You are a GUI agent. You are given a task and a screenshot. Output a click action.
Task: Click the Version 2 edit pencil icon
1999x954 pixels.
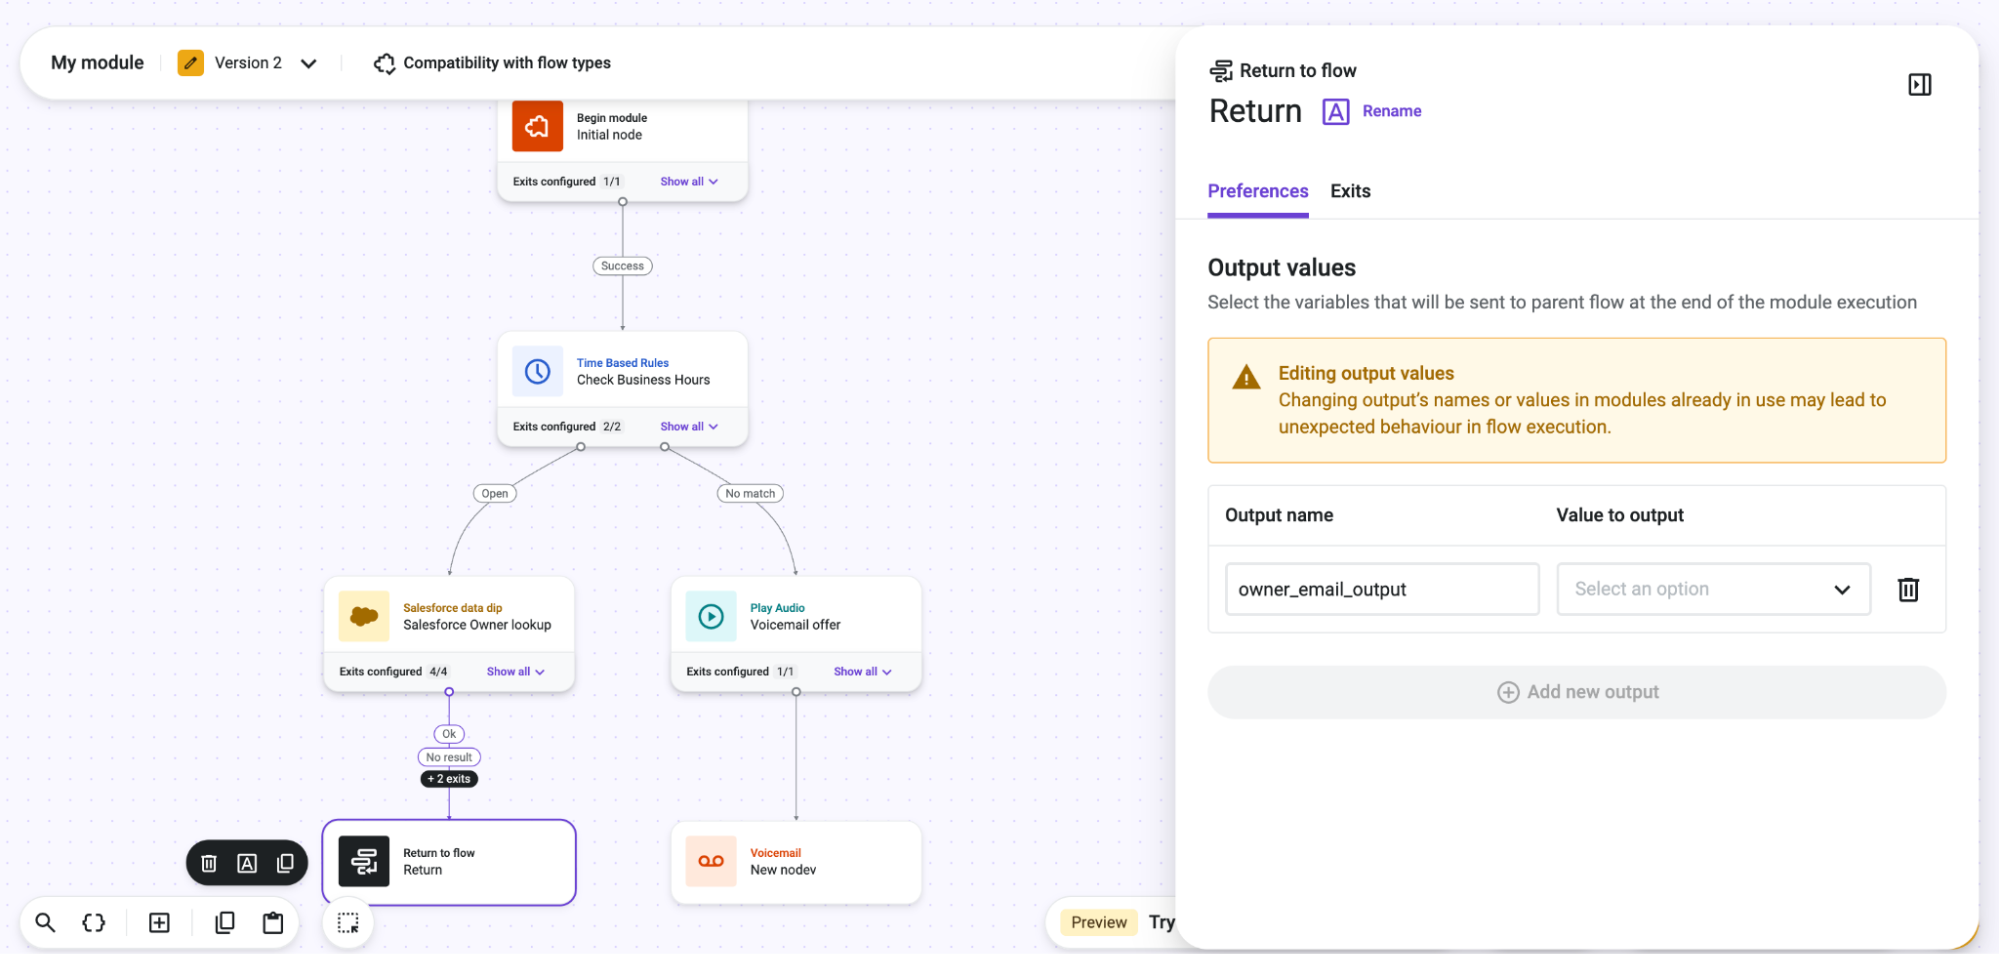(x=190, y=63)
